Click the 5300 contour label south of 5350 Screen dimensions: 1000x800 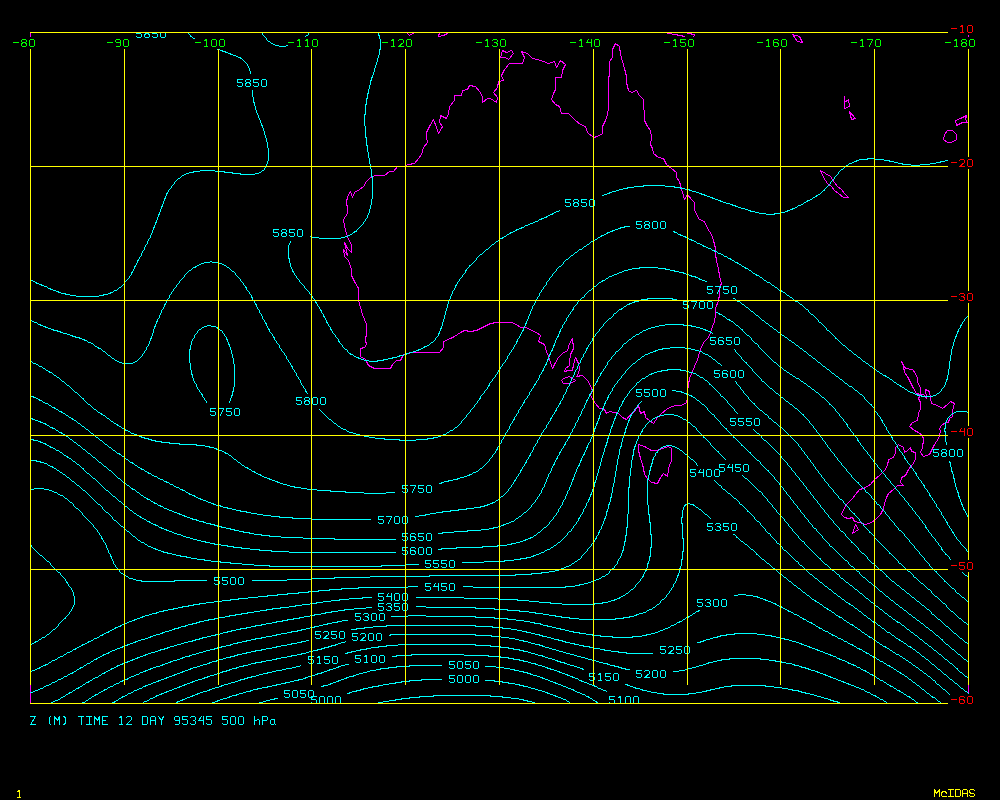pyautogui.click(x=712, y=603)
